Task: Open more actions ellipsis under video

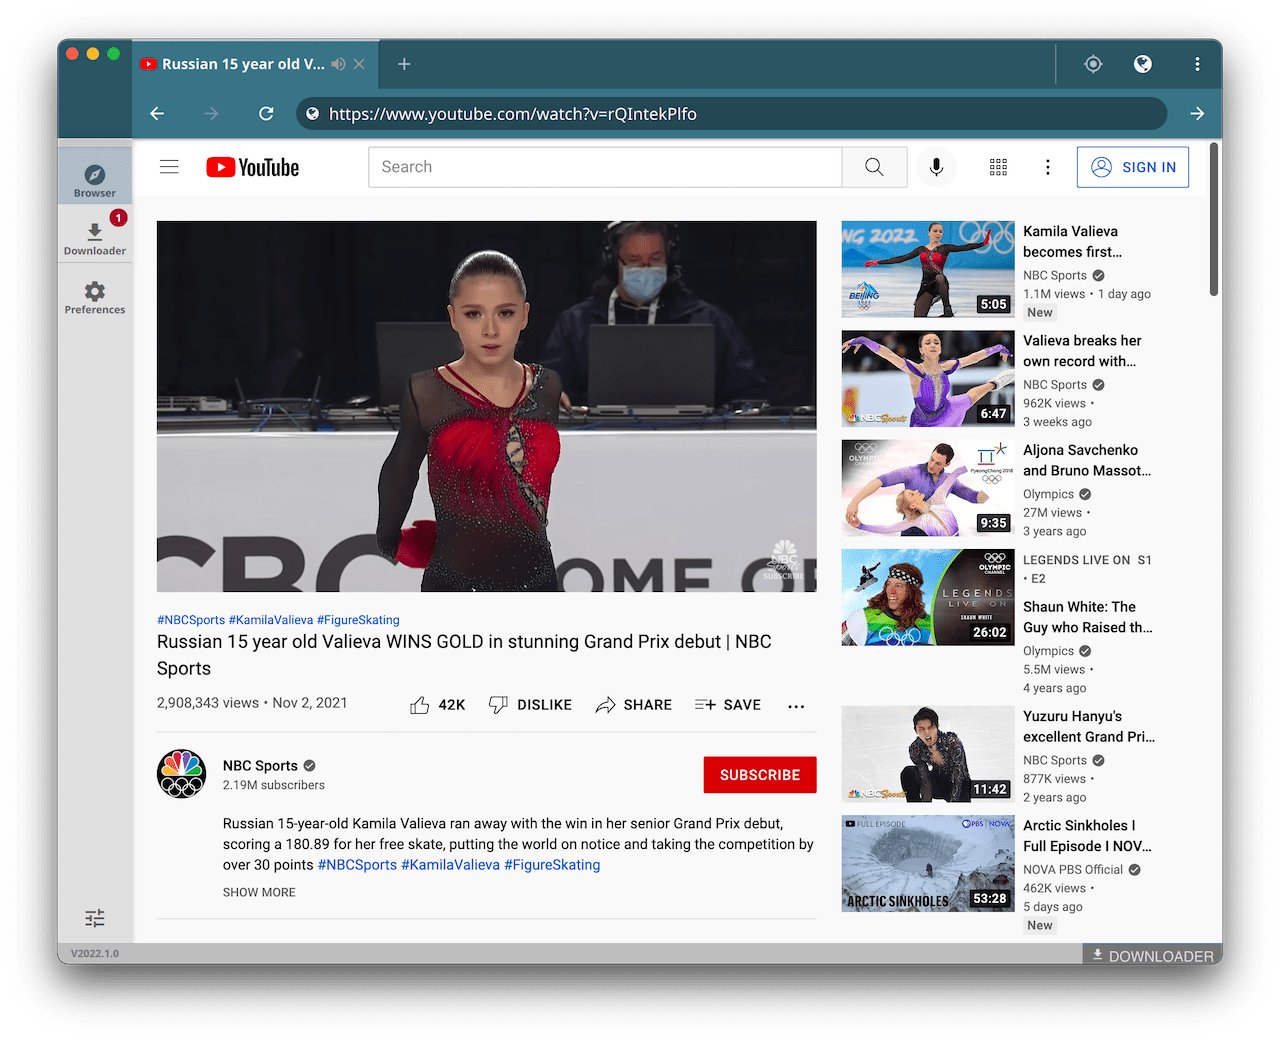Action: (x=796, y=706)
